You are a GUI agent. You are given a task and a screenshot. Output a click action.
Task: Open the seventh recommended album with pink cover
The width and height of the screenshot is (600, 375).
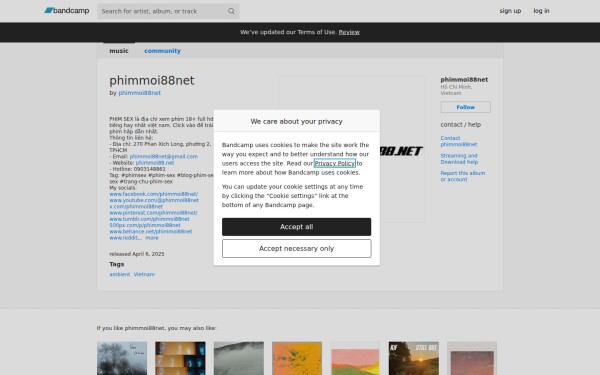[x=472, y=358]
